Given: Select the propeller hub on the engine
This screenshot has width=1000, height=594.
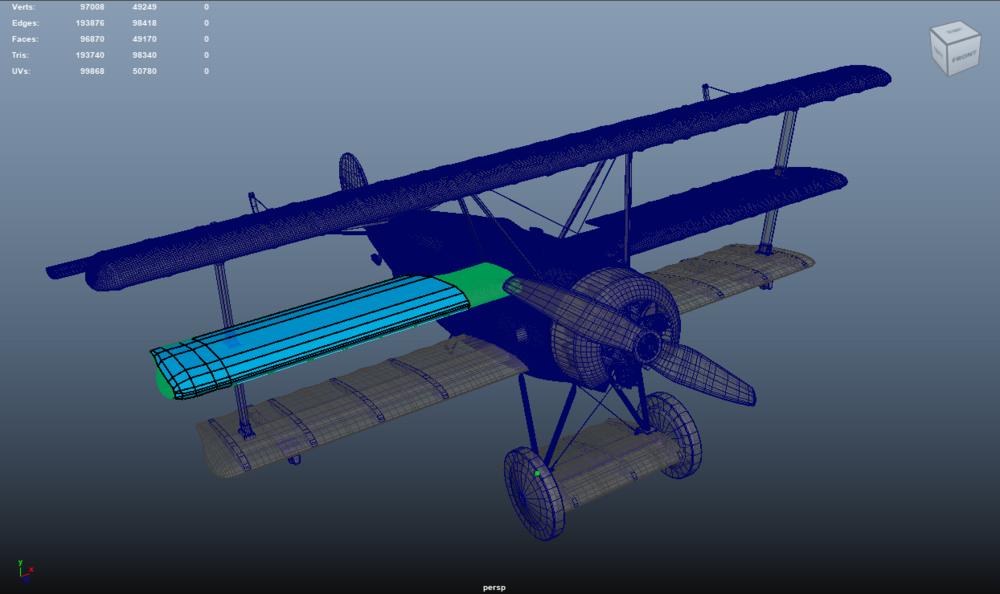Looking at the screenshot, I should 648,346.
